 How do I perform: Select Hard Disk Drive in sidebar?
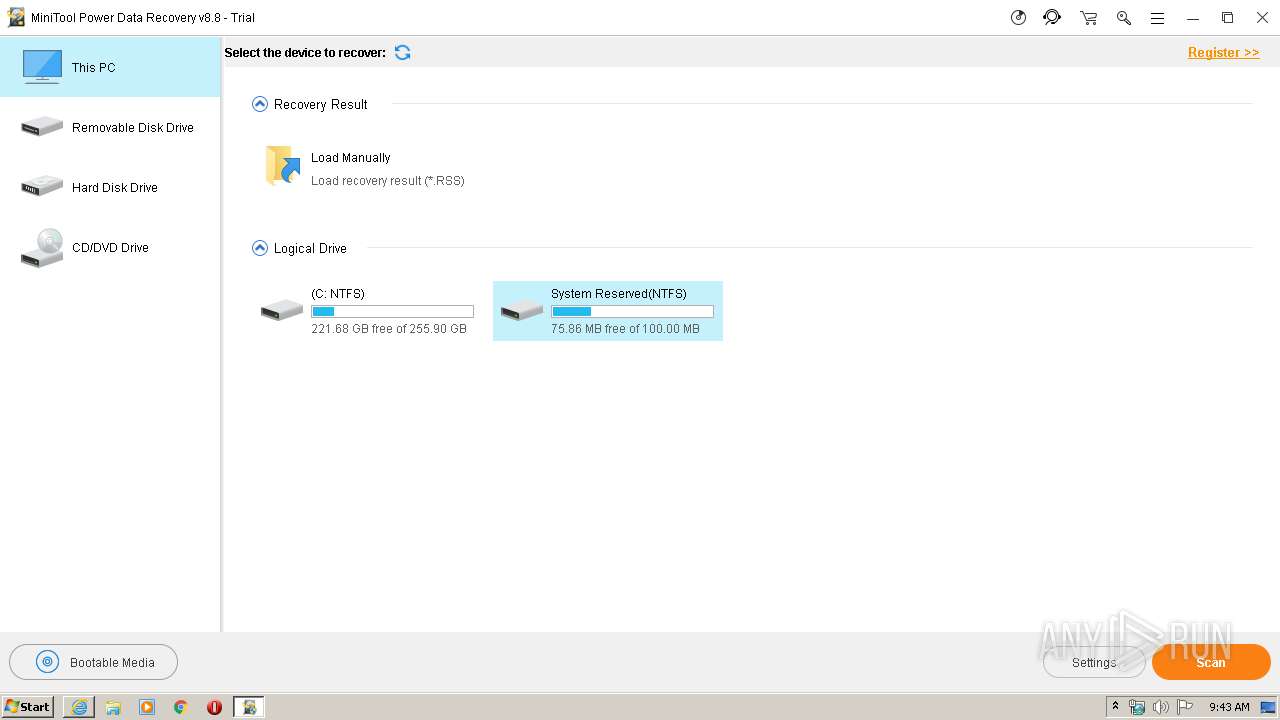click(x=110, y=187)
